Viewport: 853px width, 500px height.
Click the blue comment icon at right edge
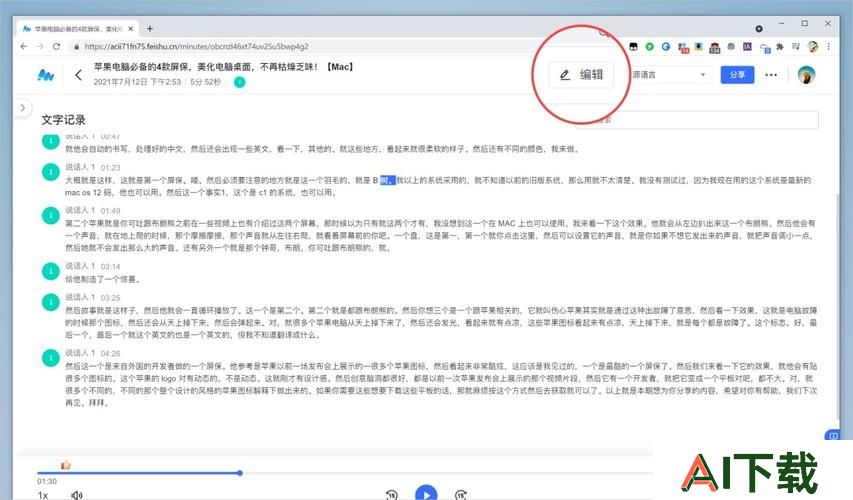click(x=832, y=435)
